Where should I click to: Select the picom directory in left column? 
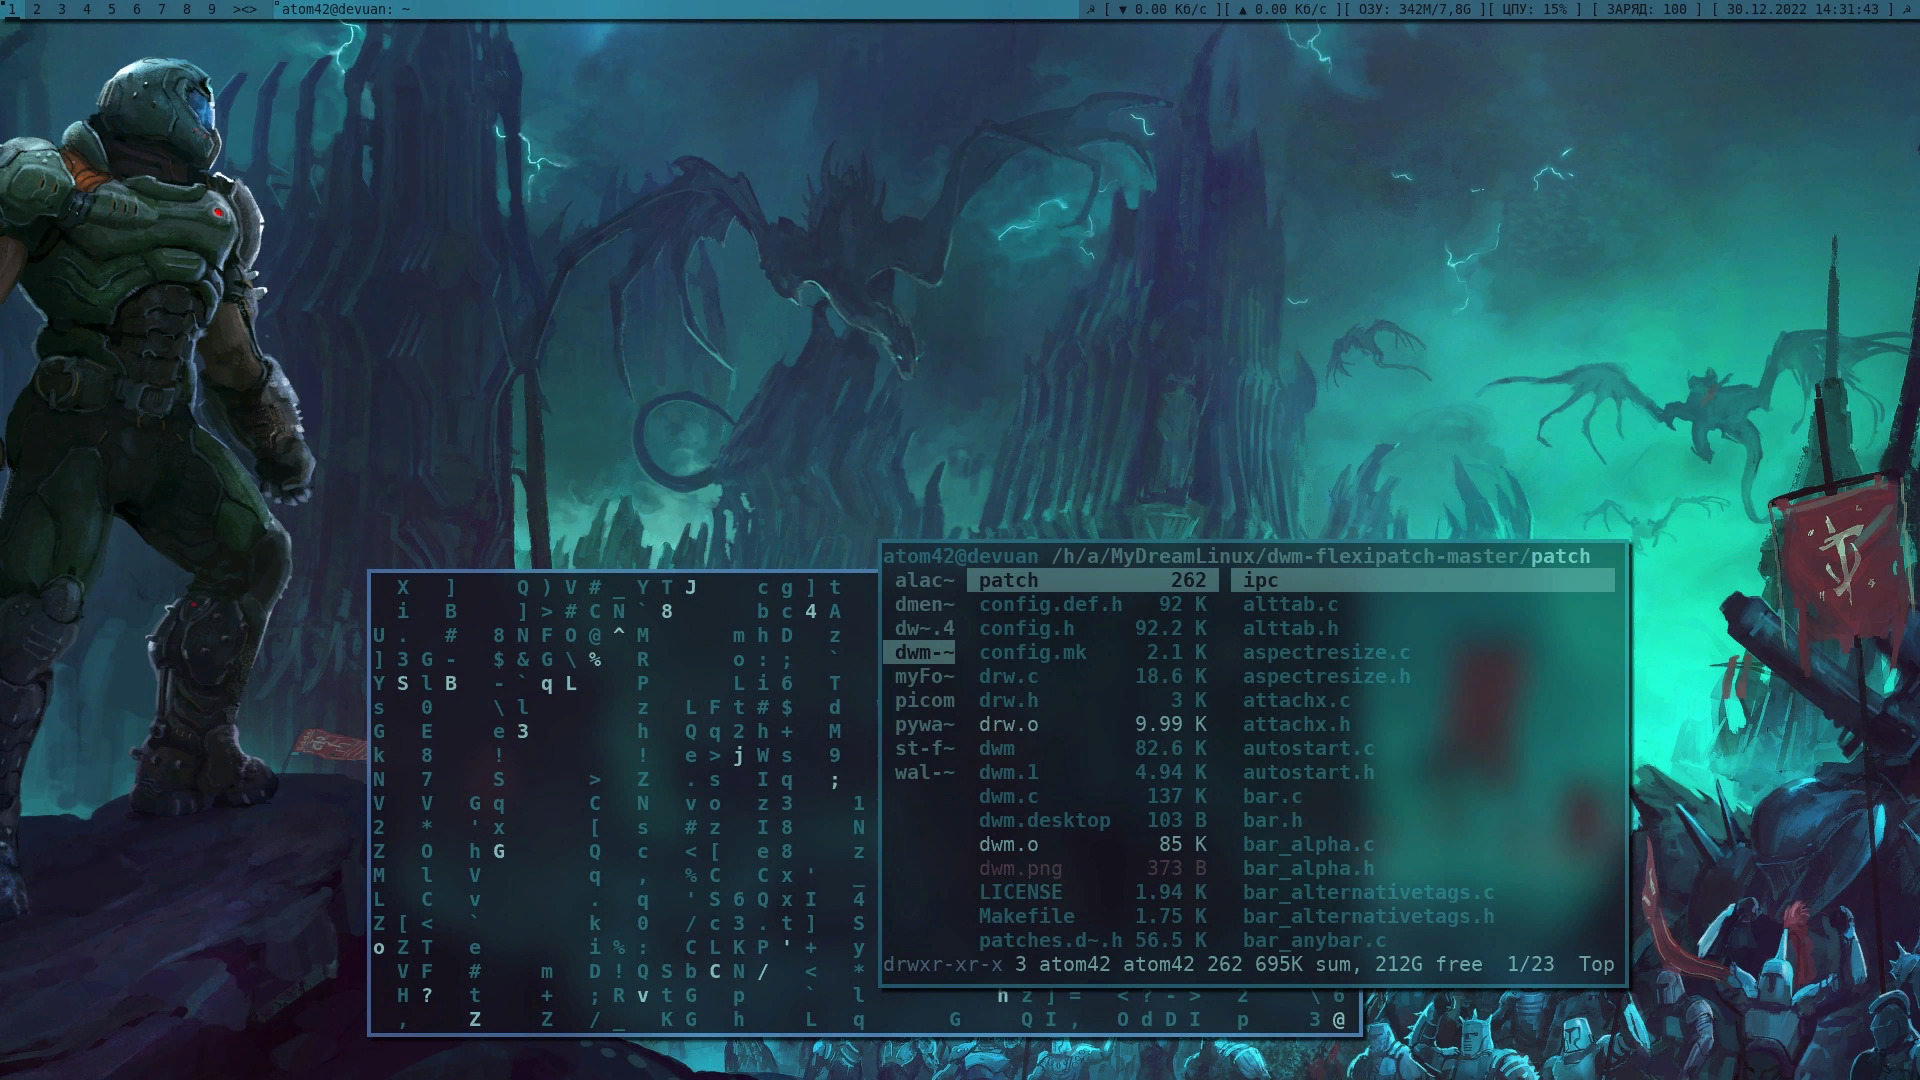coord(924,700)
